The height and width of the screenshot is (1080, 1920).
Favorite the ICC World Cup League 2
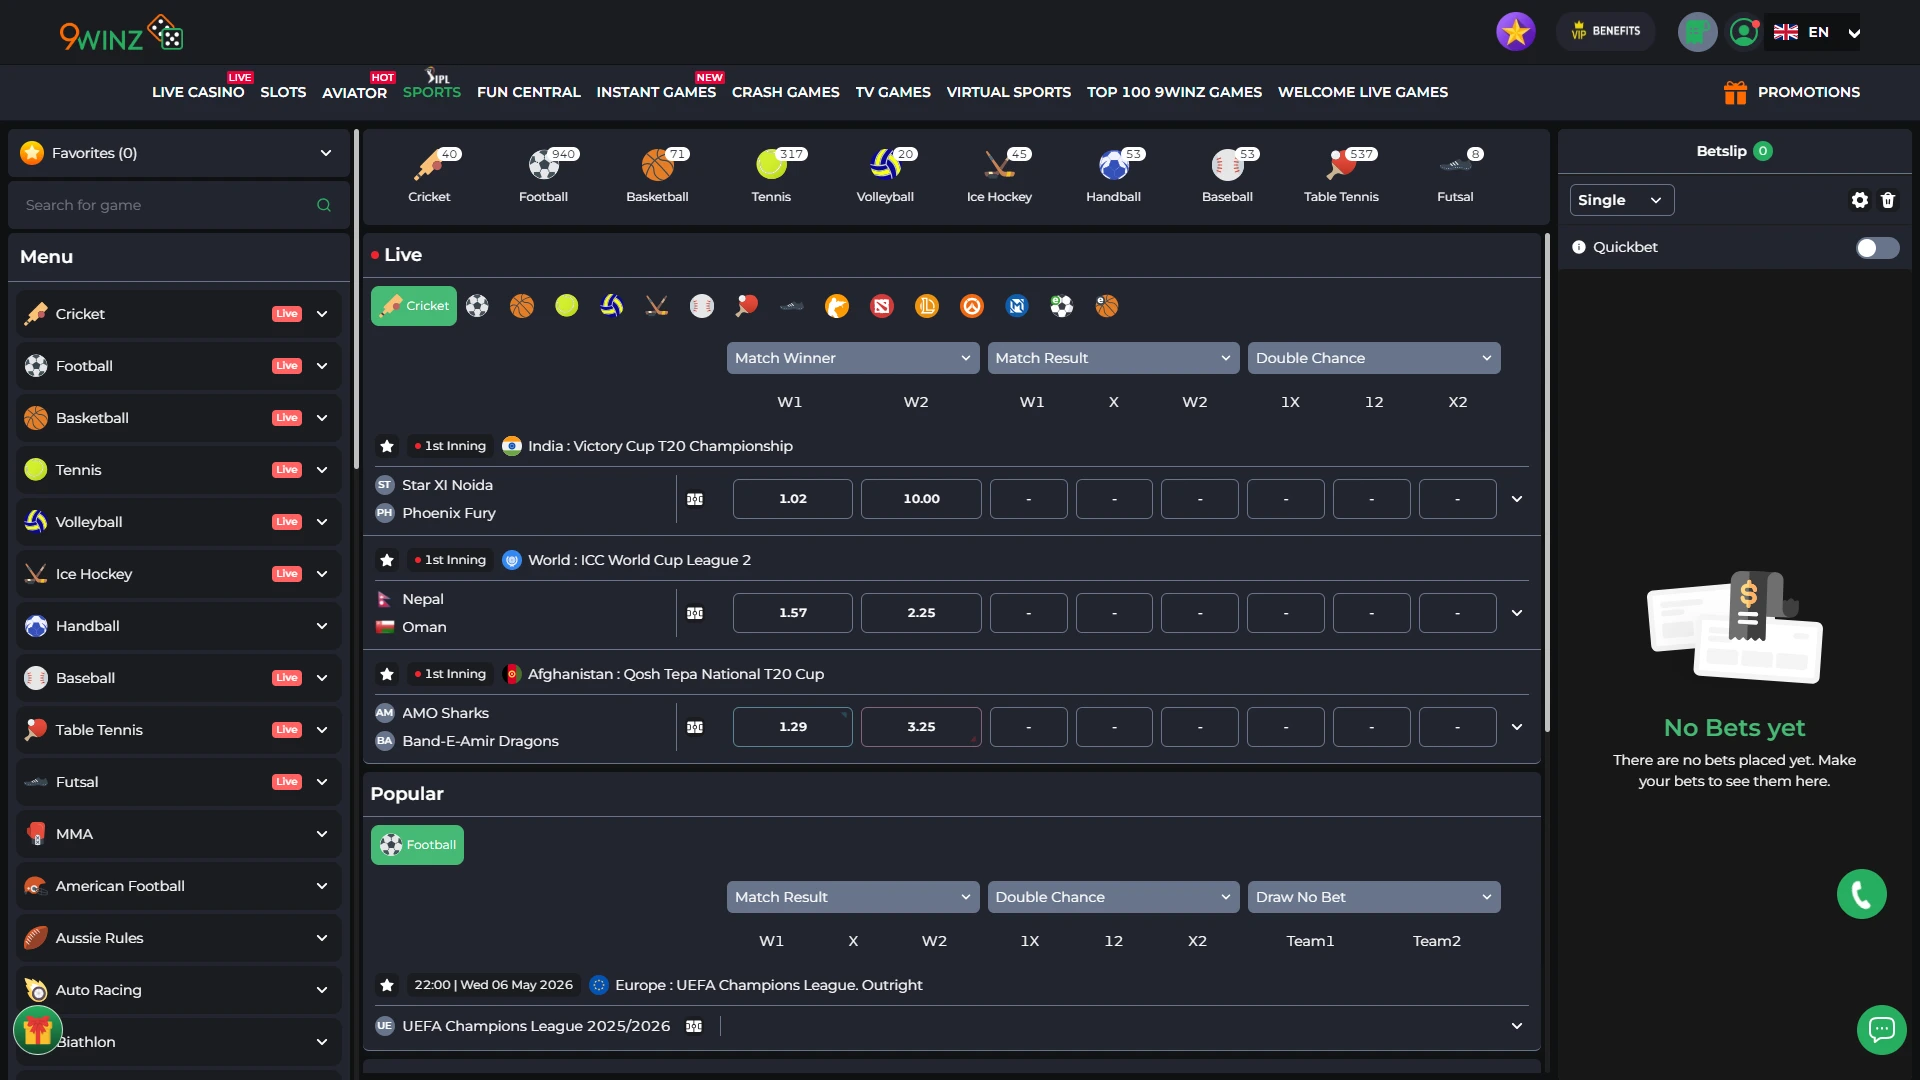tap(387, 560)
